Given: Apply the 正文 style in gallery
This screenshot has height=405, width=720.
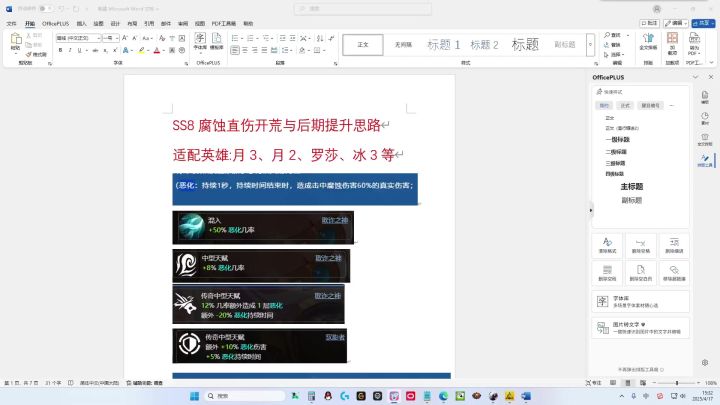Looking at the screenshot, I should pos(363,45).
